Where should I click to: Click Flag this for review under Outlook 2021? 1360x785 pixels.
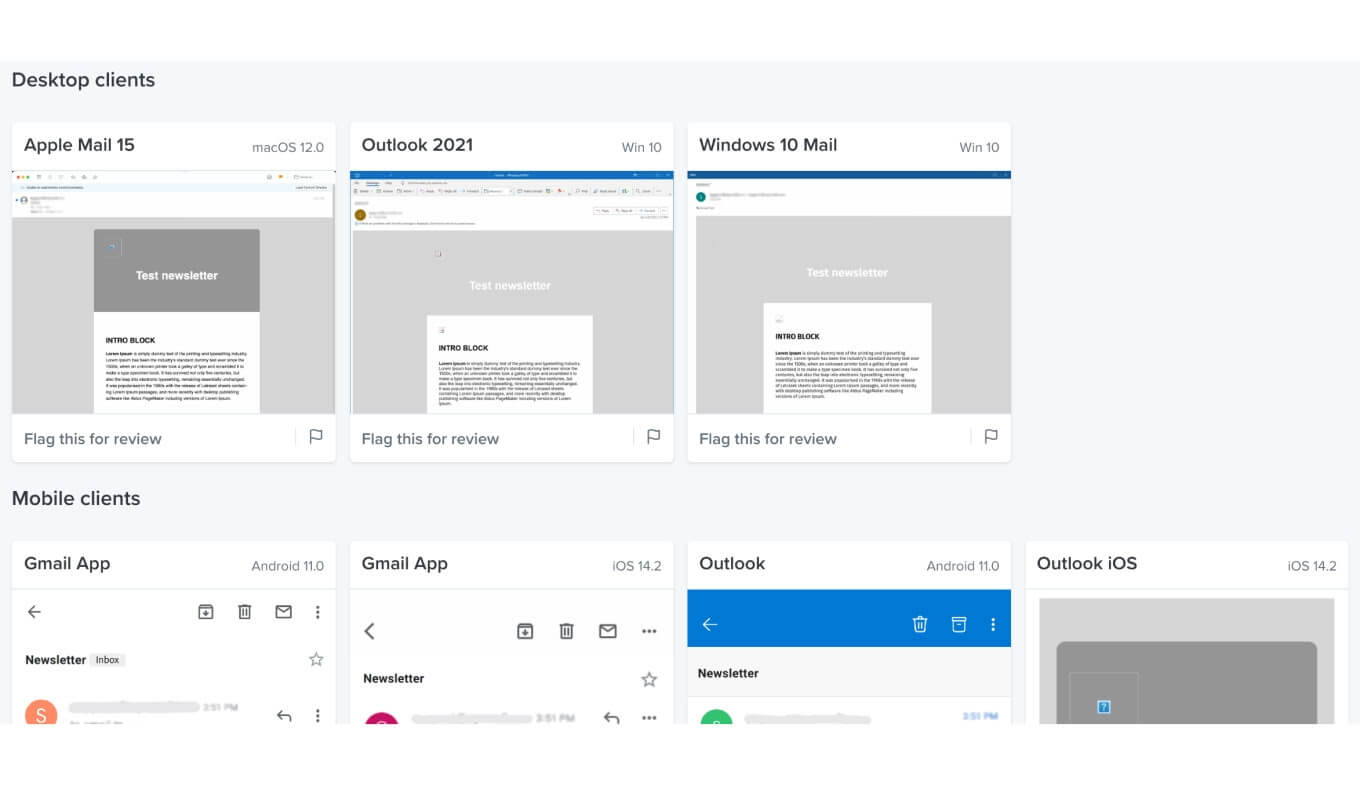[x=430, y=438]
